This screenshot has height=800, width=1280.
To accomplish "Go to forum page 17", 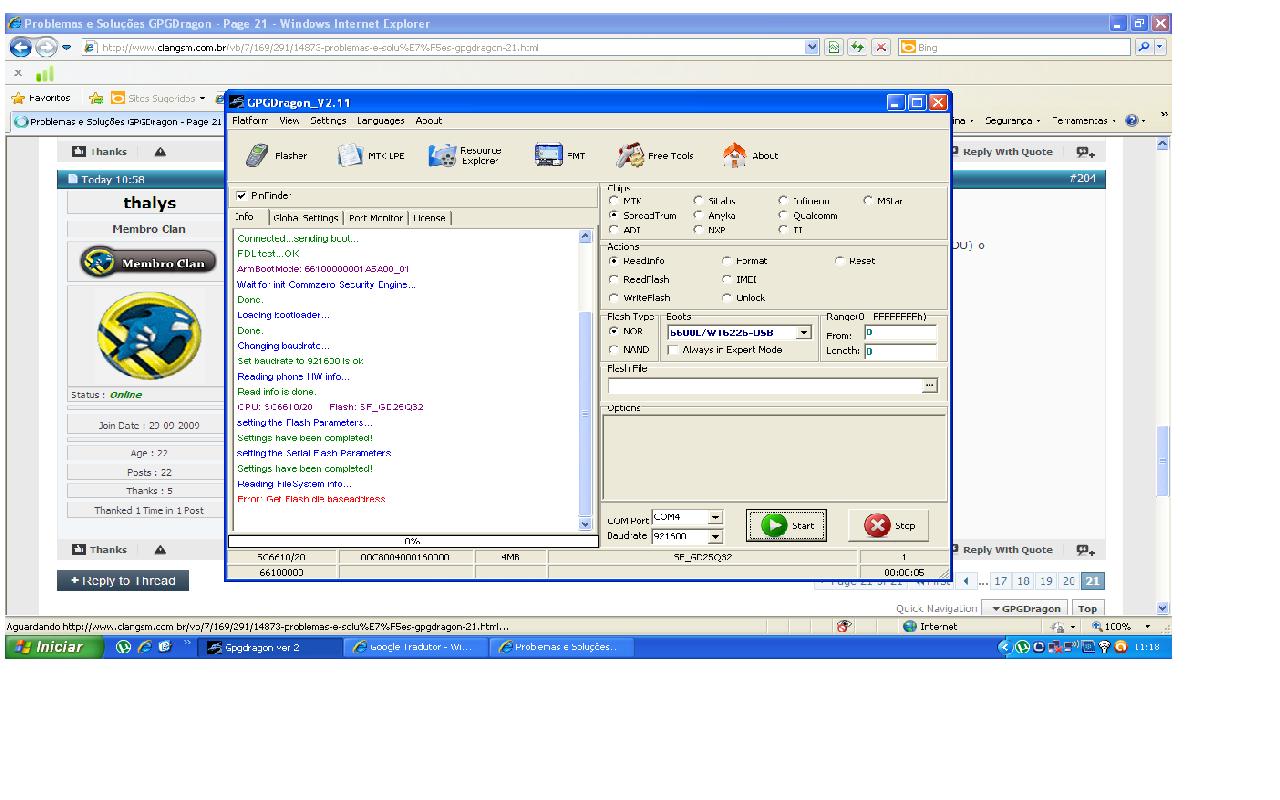I will [x=1000, y=581].
